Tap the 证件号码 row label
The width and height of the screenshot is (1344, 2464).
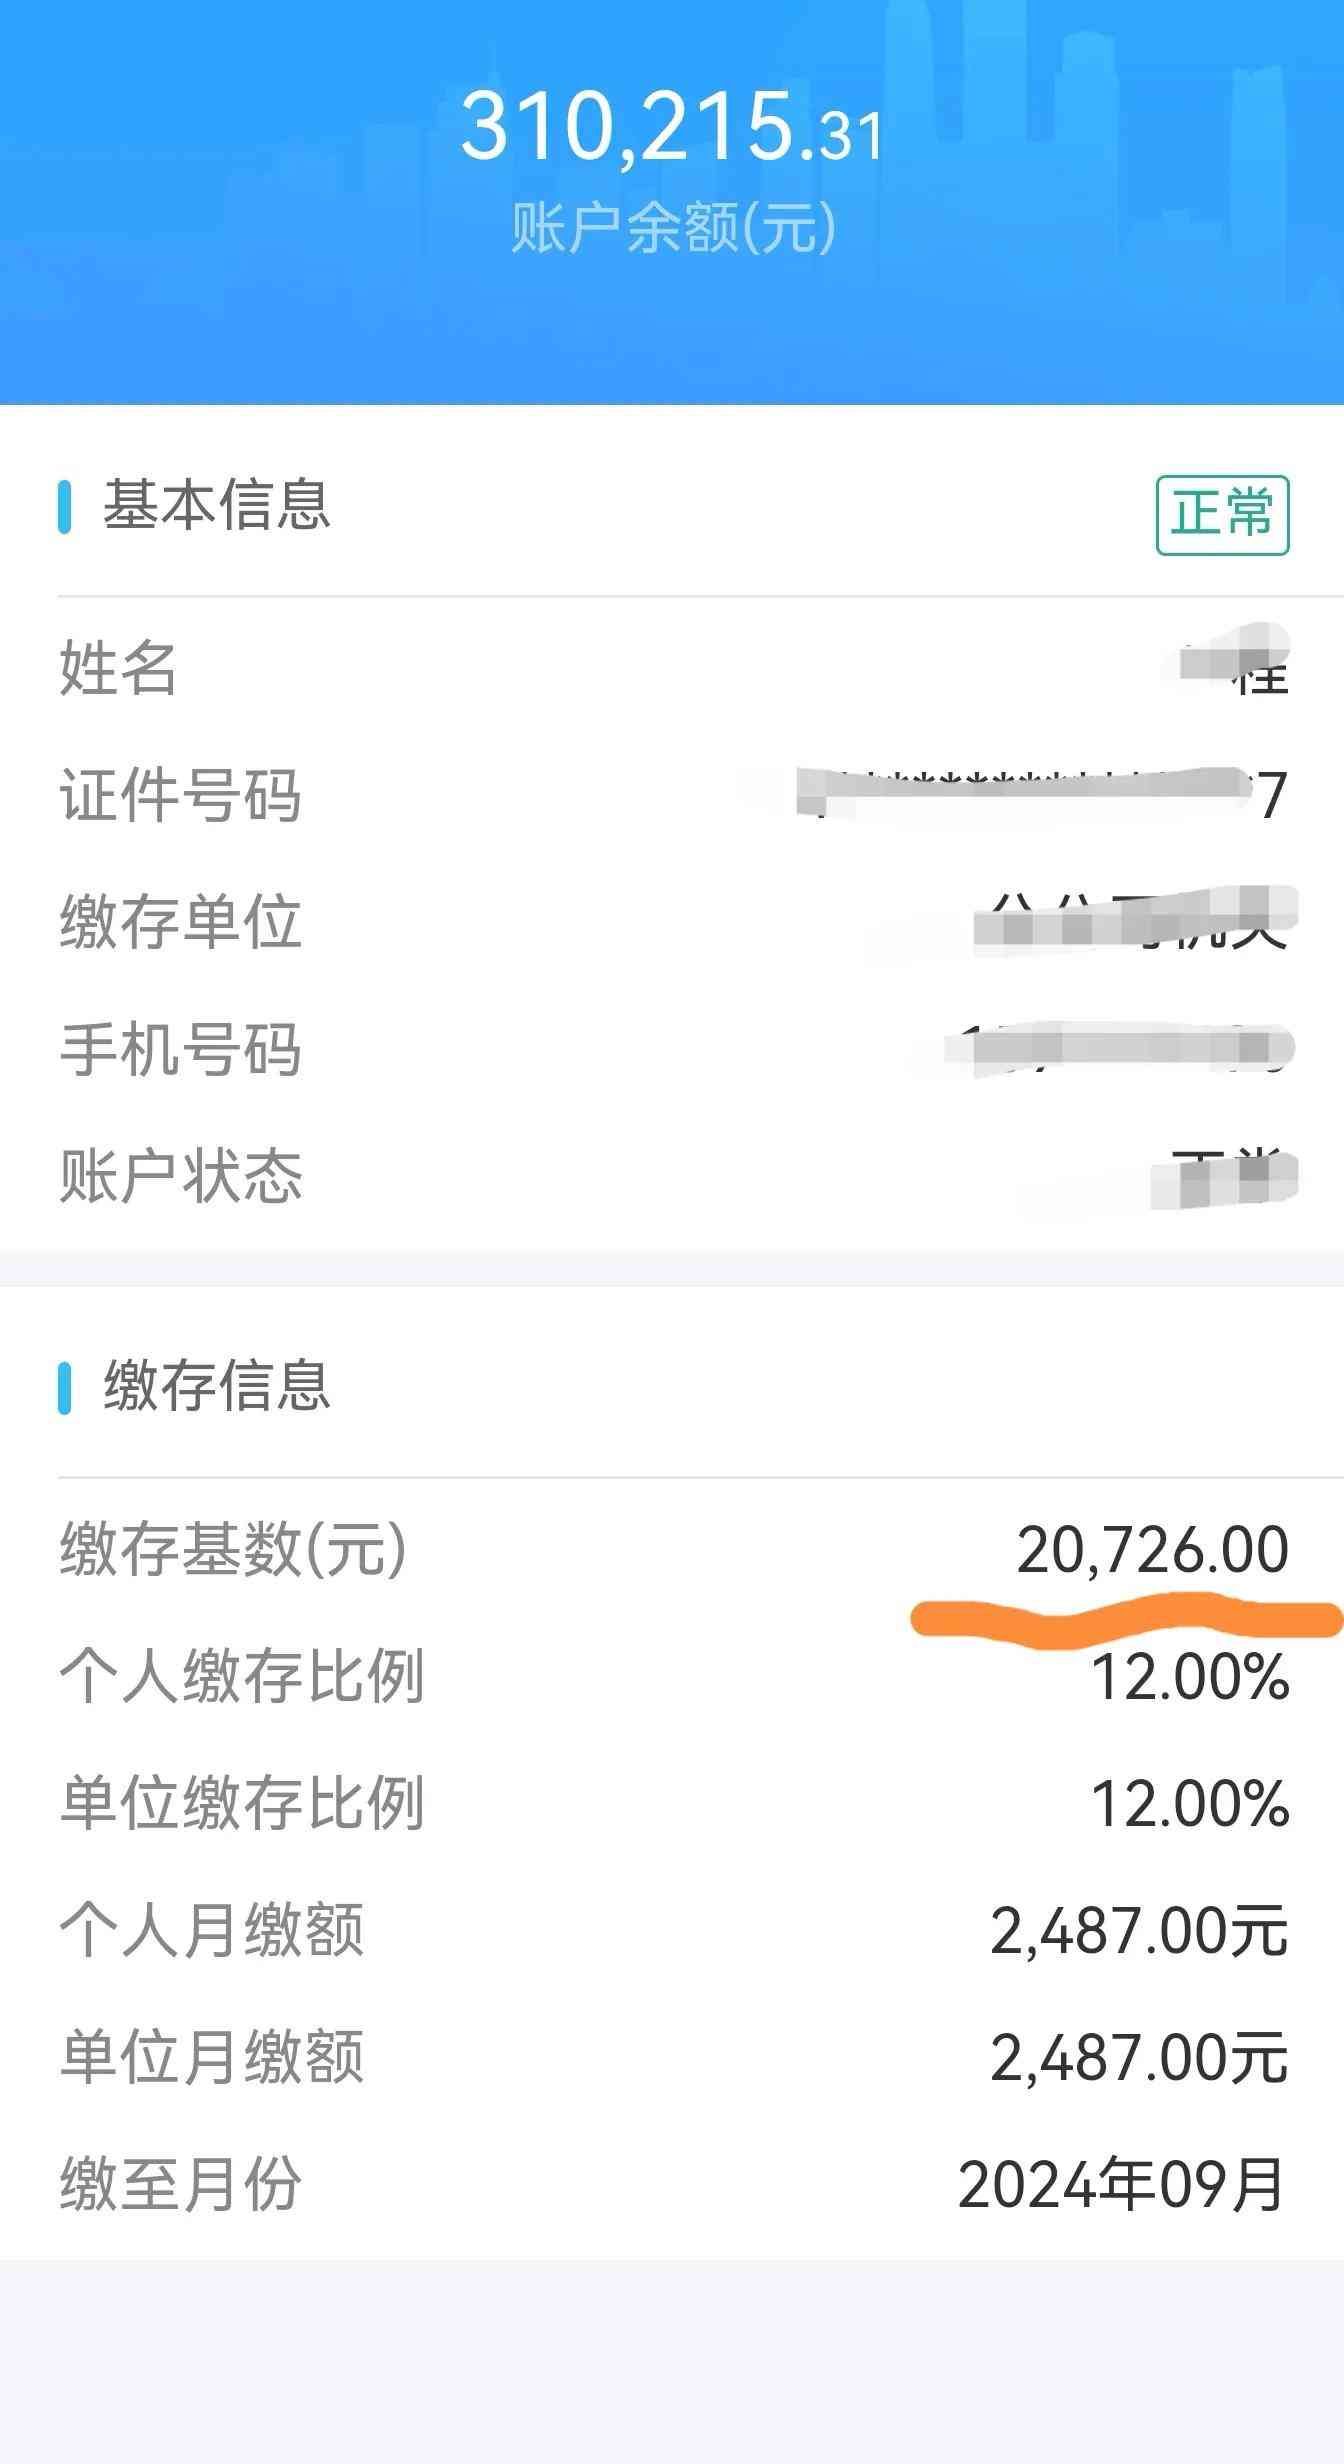180,796
